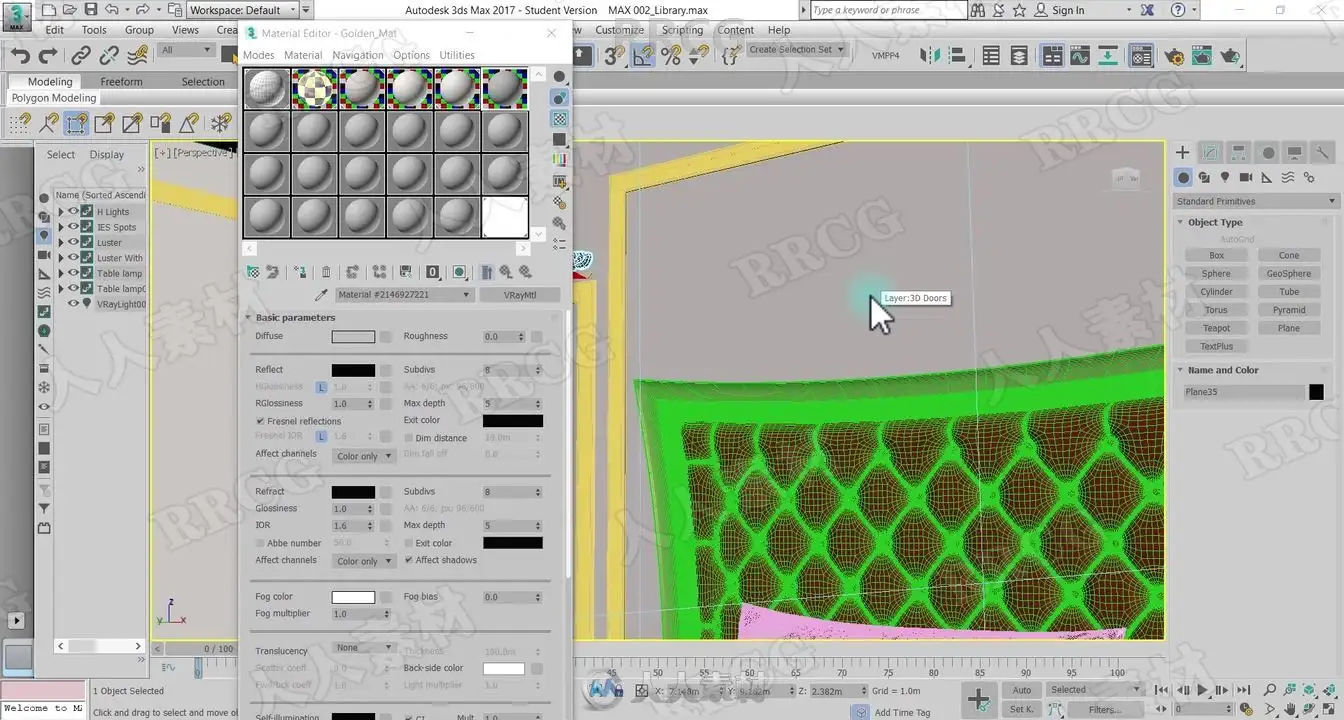
Task: Click the GeoSphere object button
Action: 1289,273
